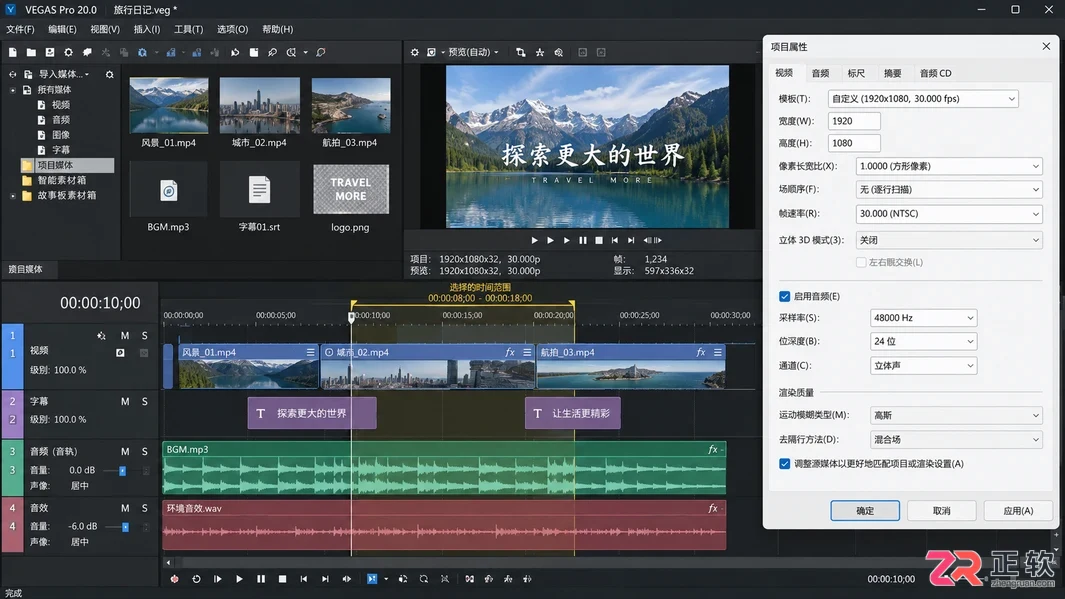Click the 确定 button
1065x599 pixels.
(865, 511)
